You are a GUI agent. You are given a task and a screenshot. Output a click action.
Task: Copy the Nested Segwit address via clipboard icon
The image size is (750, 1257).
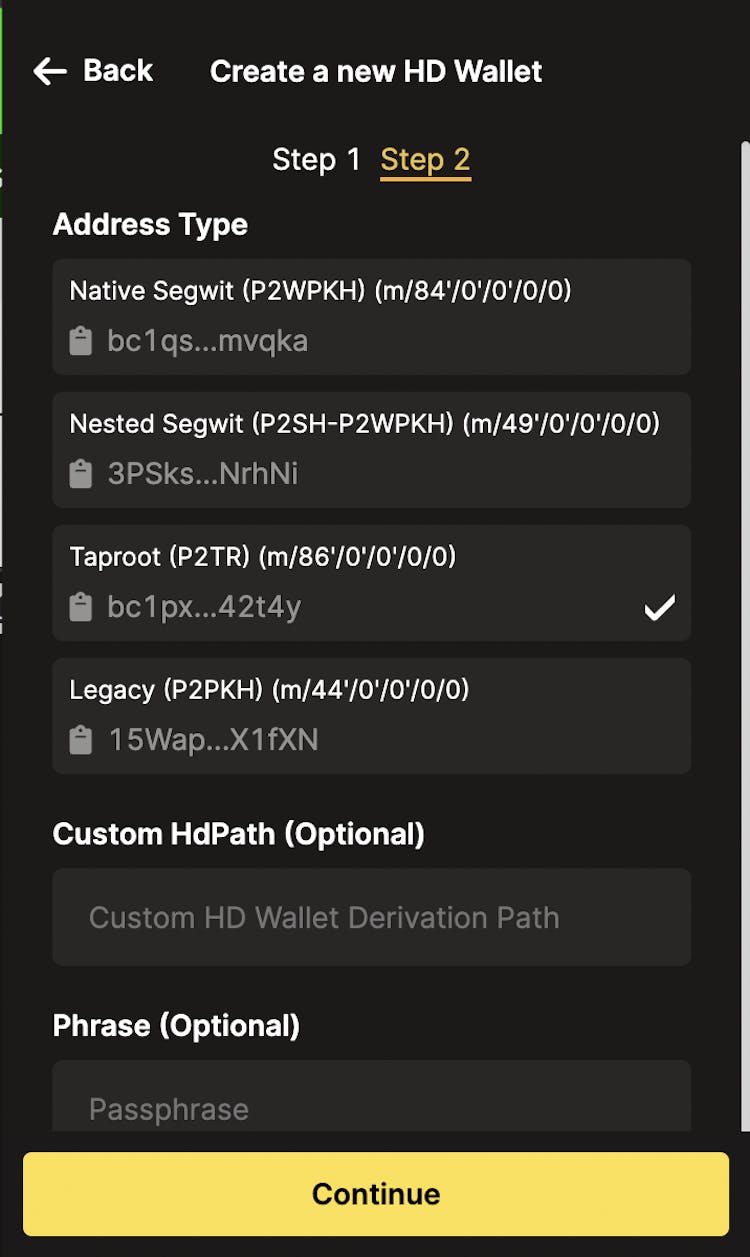click(x=81, y=473)
